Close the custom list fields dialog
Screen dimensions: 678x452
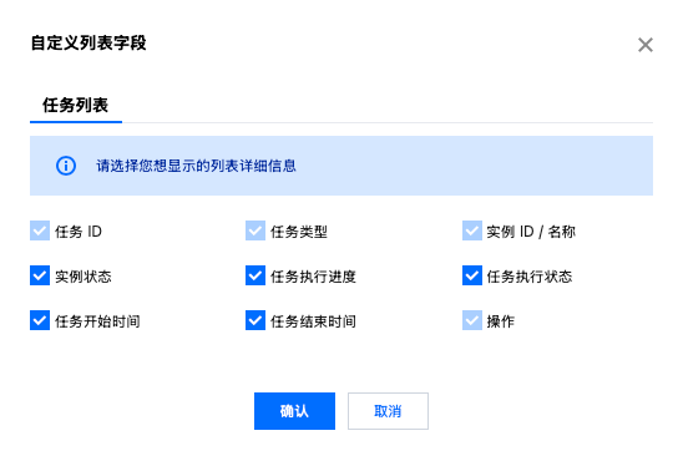(x=645, y=45)
